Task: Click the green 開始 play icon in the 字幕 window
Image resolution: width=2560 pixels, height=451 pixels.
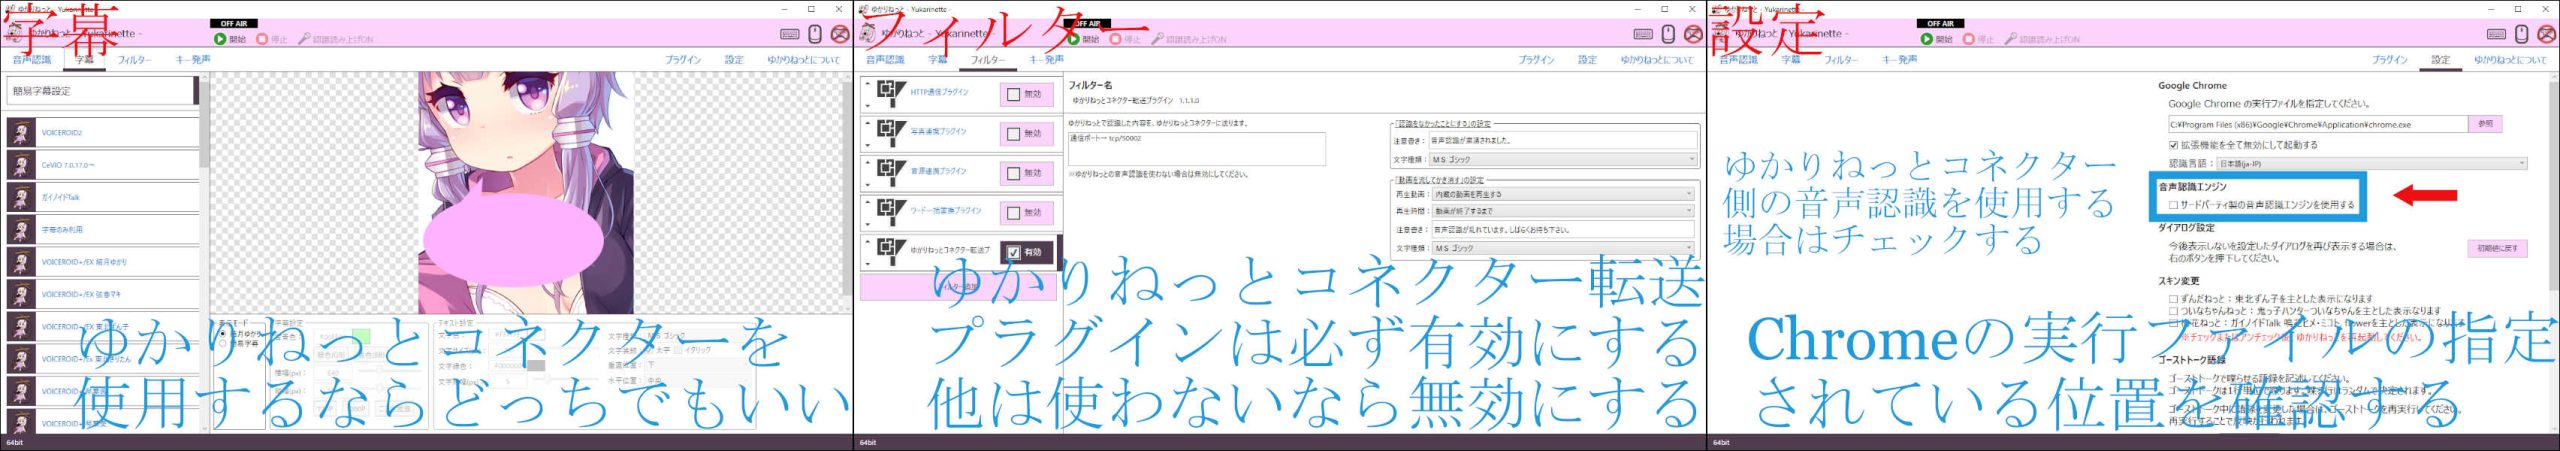Action: [x=220, y=39]
